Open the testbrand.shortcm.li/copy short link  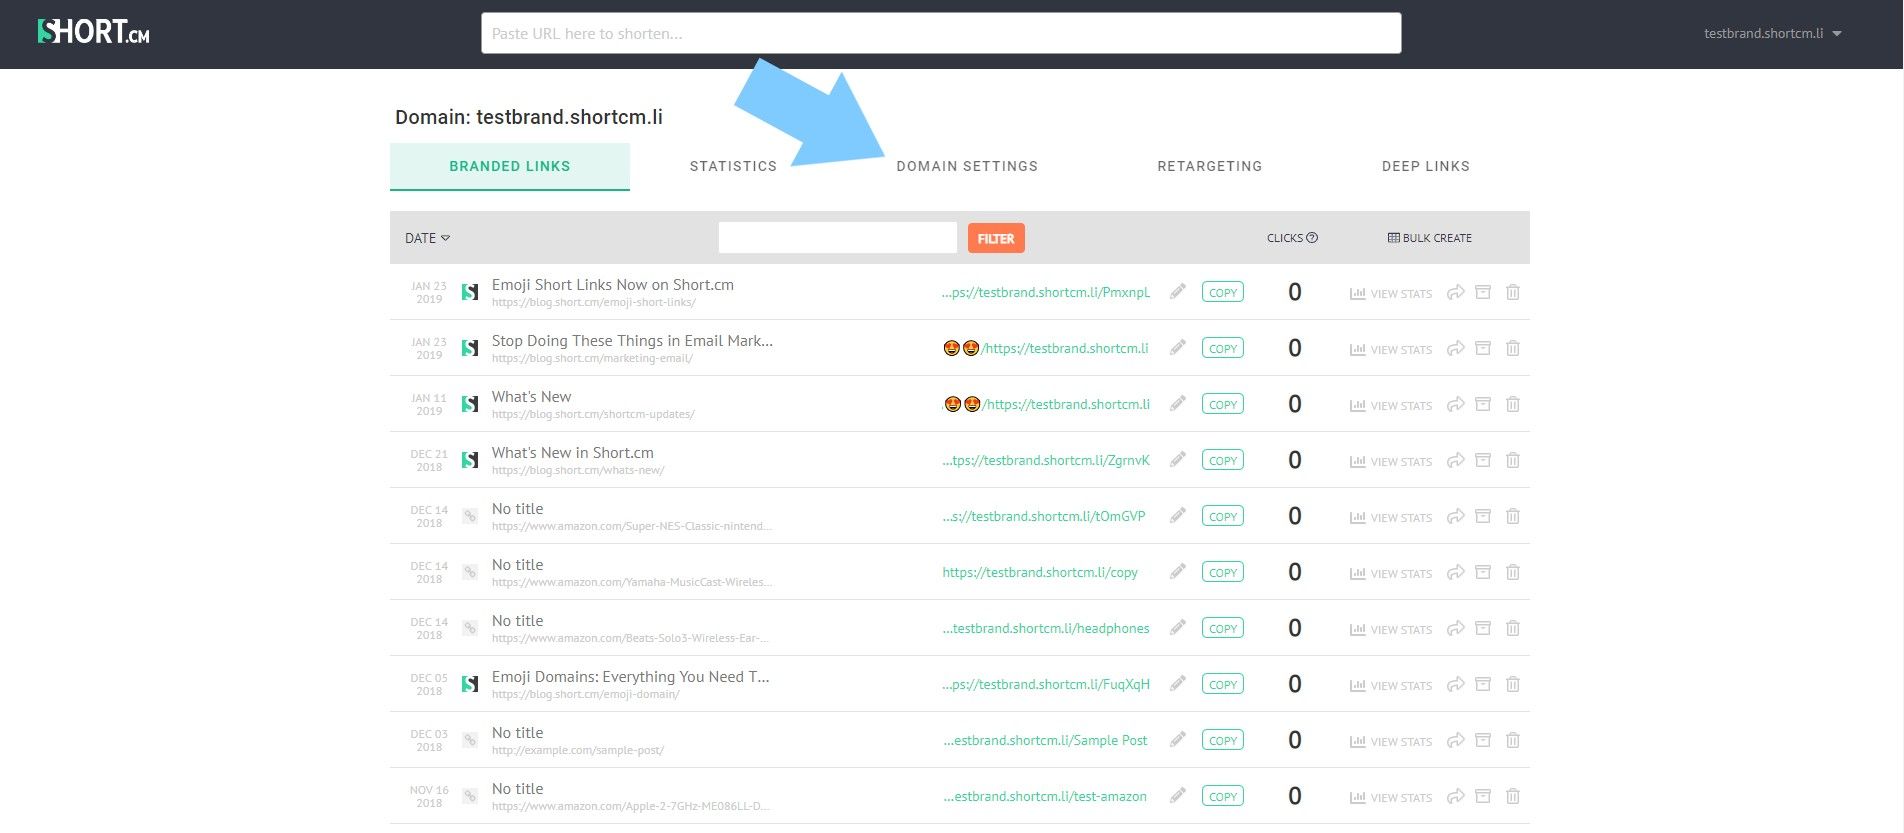point(1040,572)
